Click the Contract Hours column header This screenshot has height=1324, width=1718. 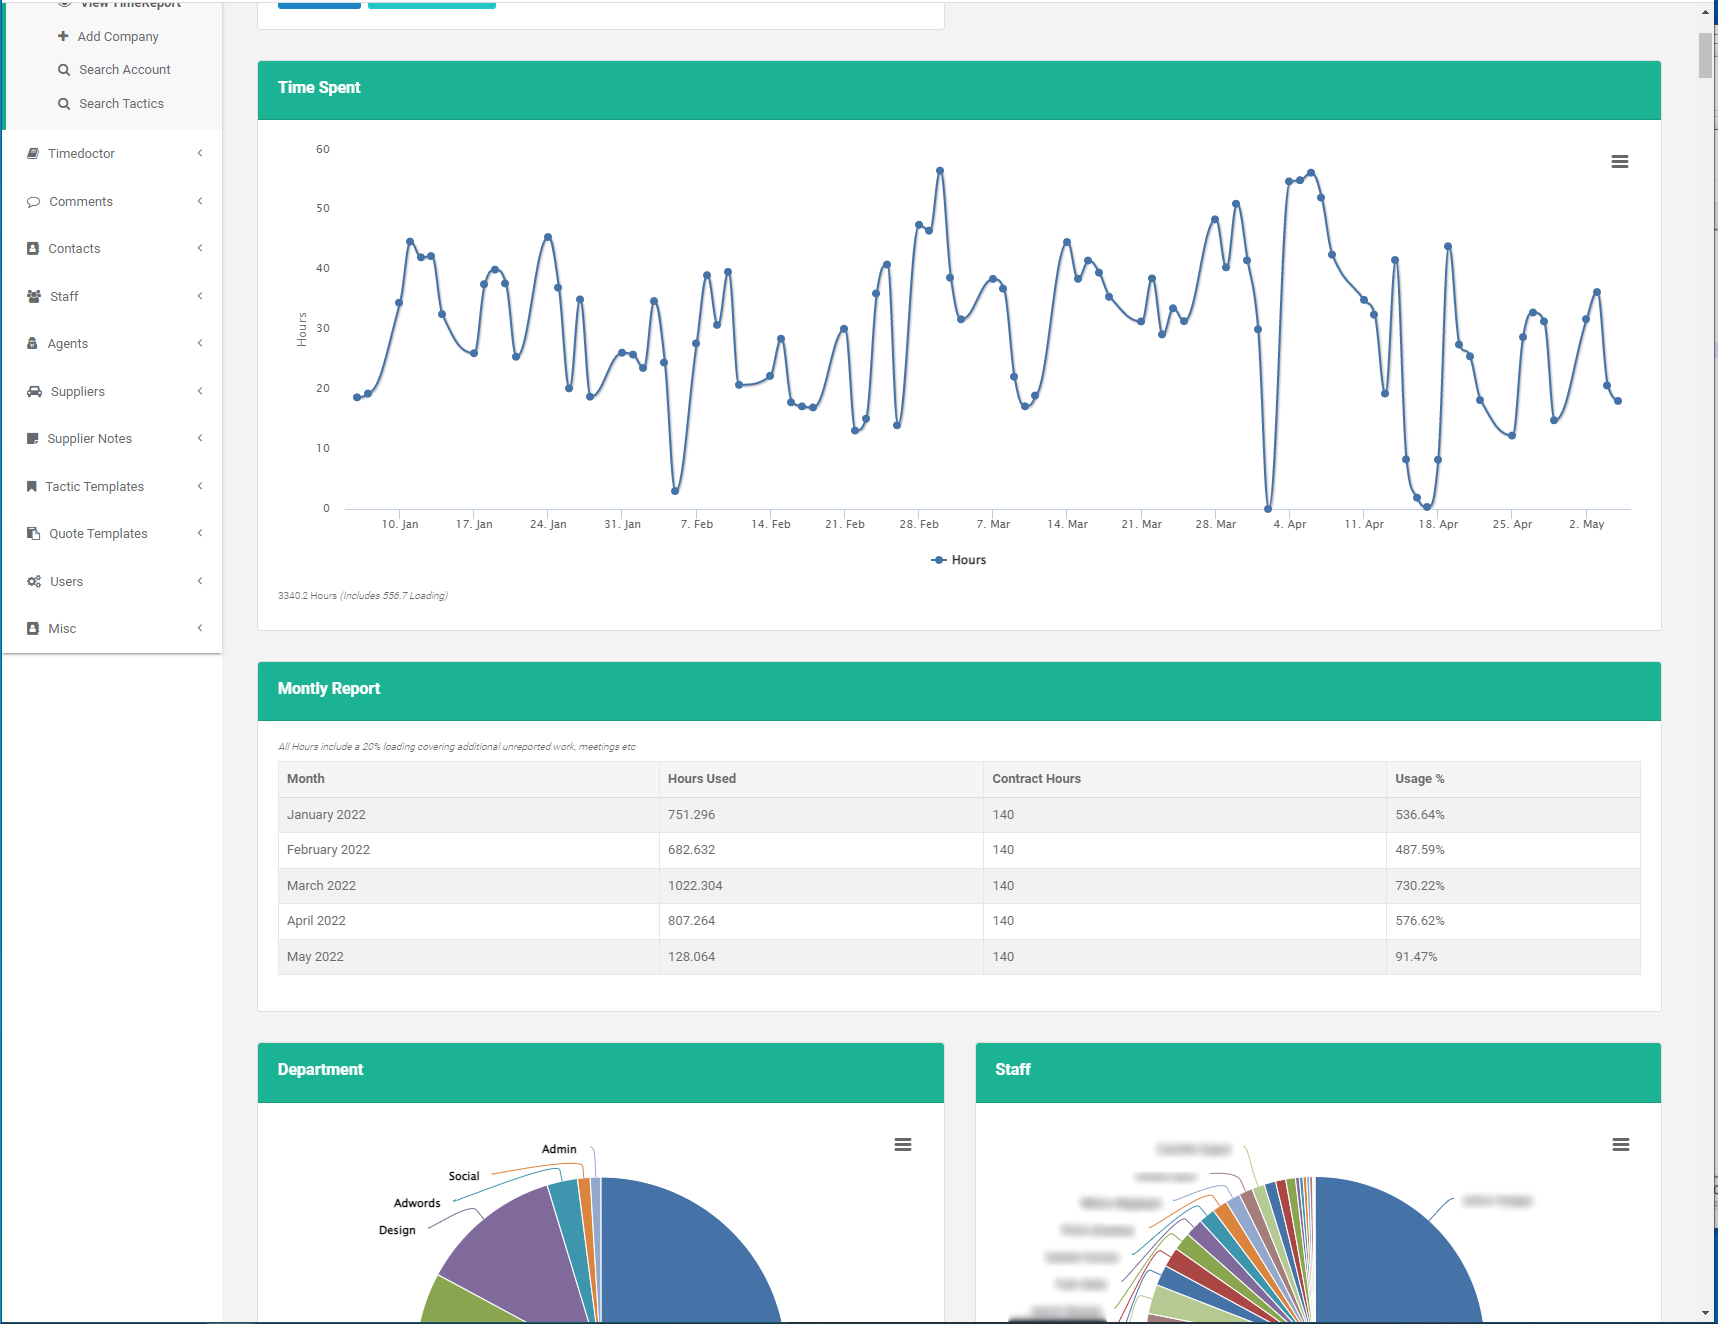(x=1185, y=779)
